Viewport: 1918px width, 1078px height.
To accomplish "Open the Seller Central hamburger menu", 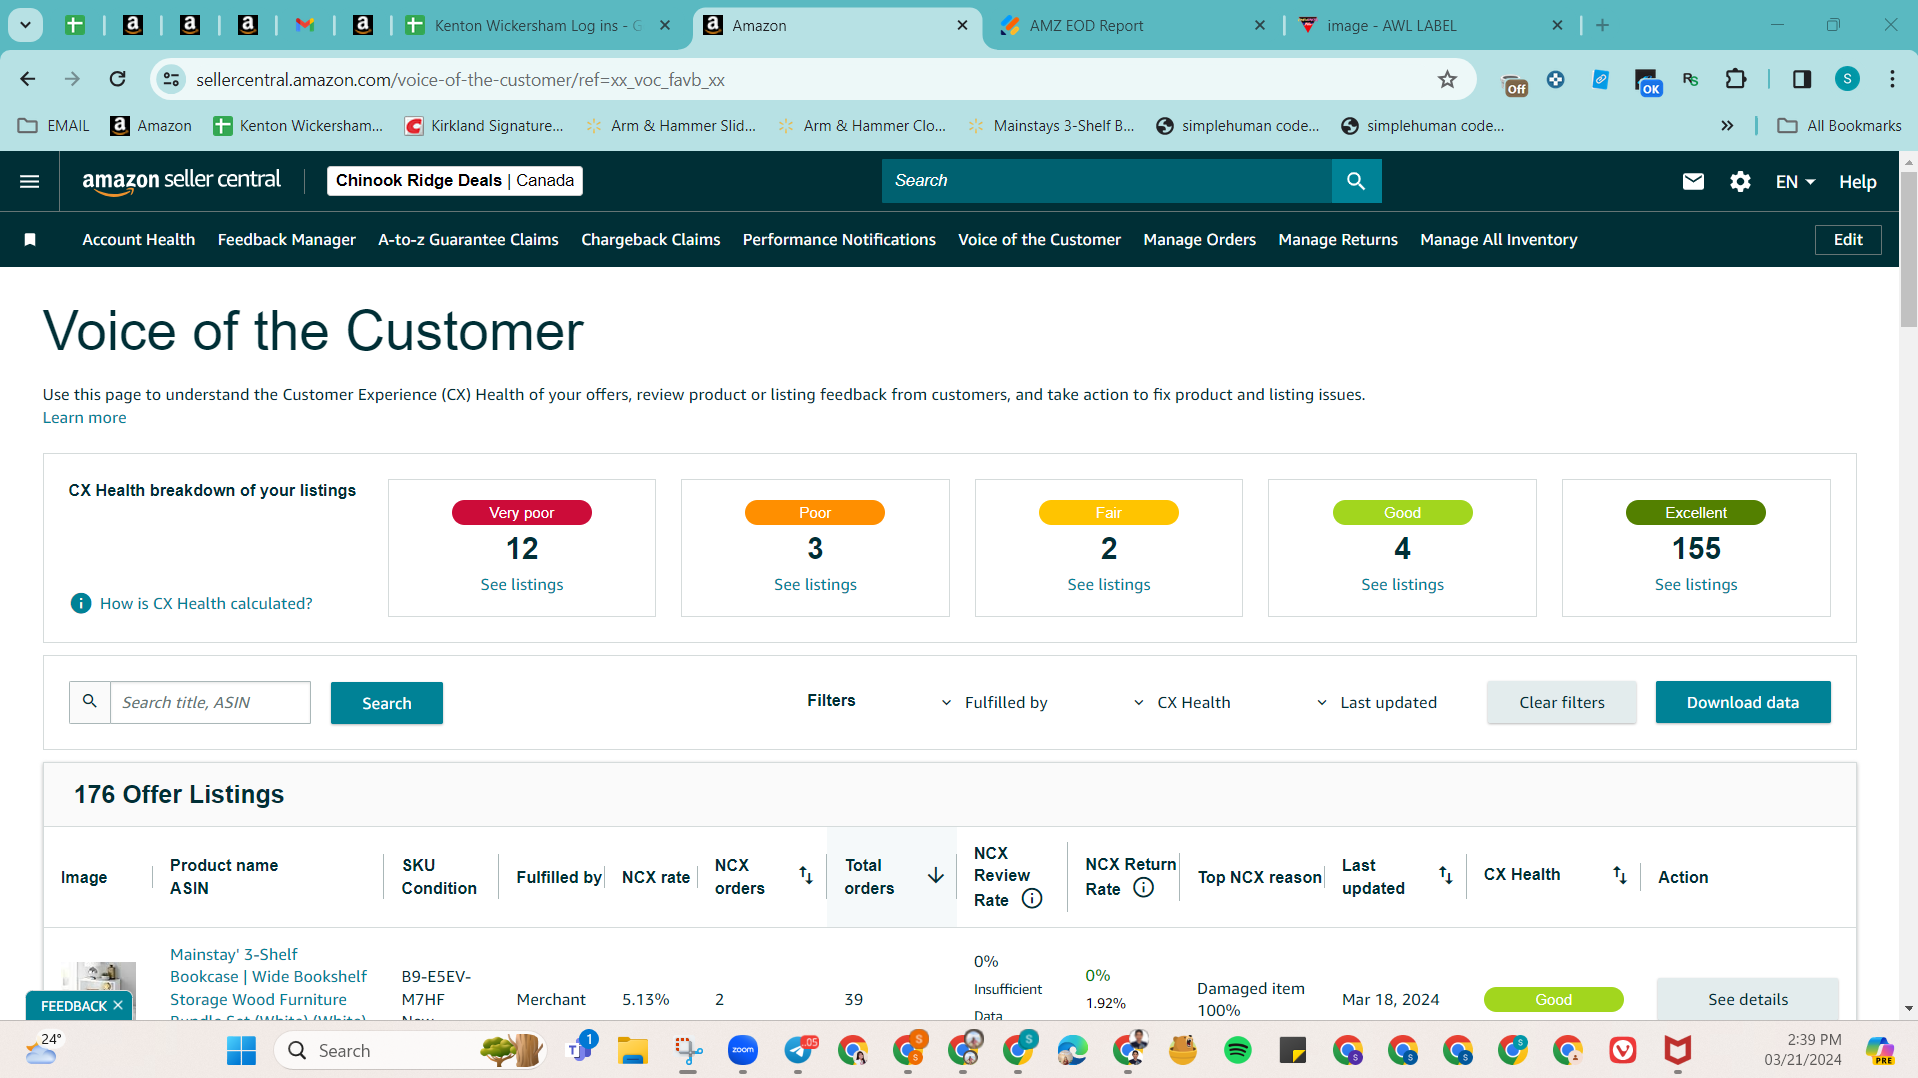I will coord(30,181).
